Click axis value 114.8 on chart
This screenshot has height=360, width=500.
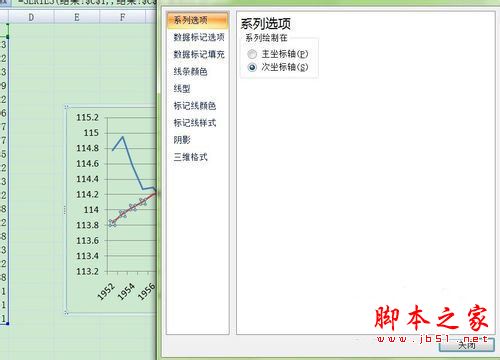coord(87,148)
